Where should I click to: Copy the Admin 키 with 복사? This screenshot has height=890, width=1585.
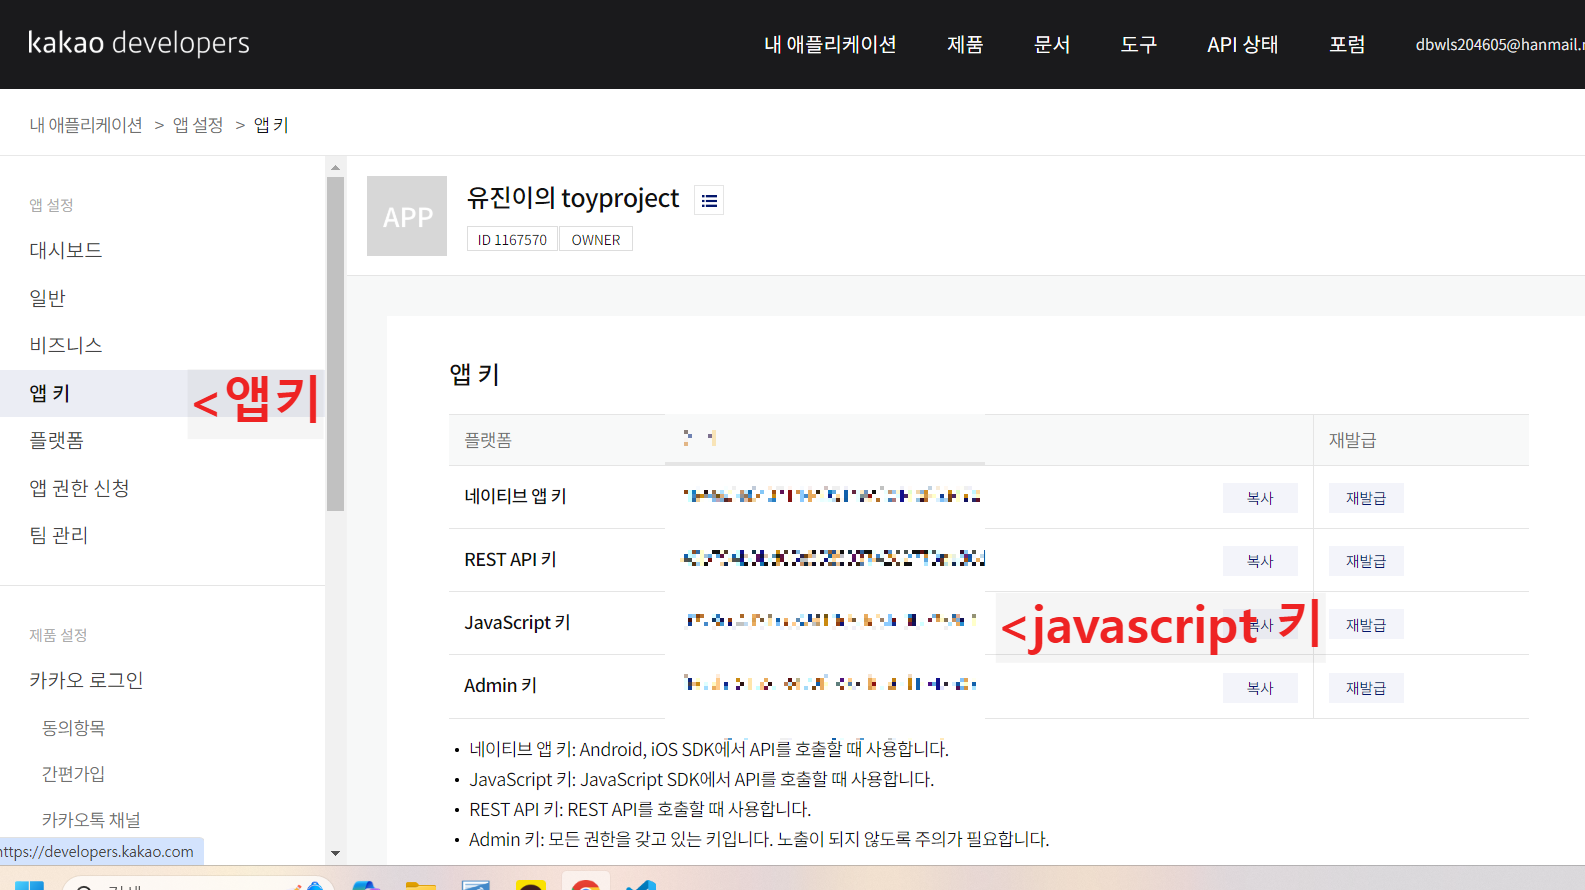tap(1260, 688)
